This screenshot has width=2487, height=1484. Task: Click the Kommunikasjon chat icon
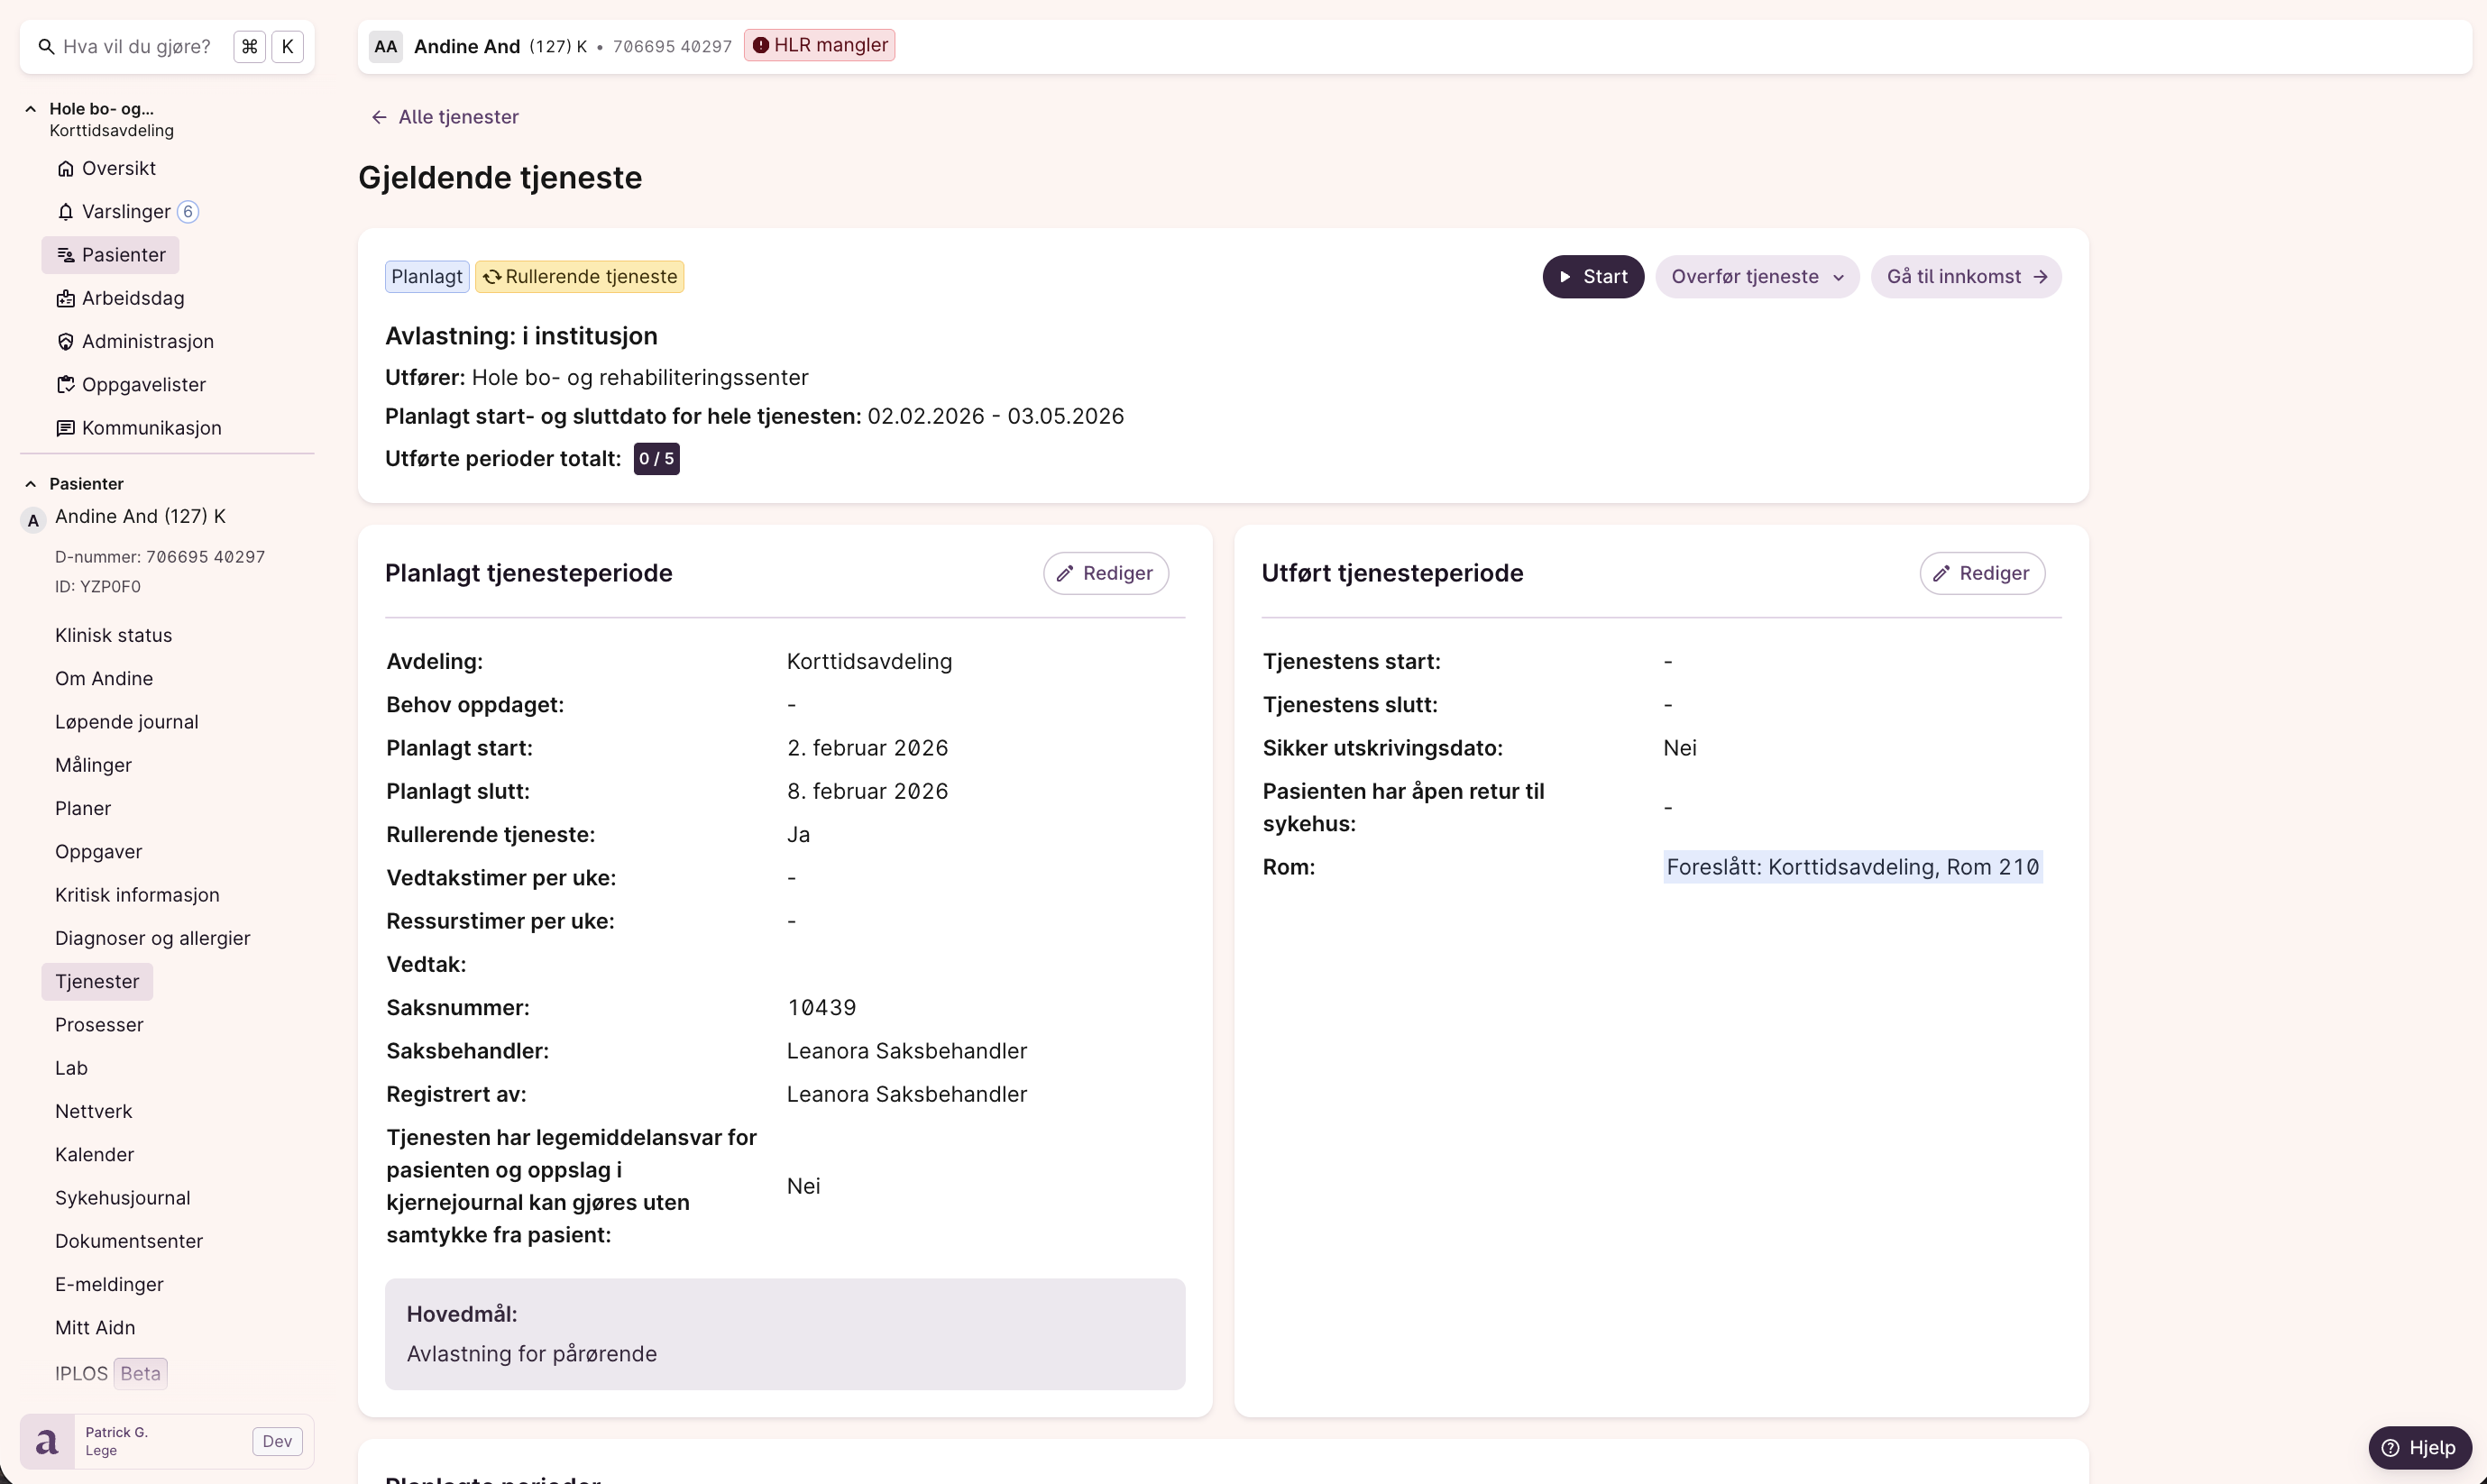[66, 428]
